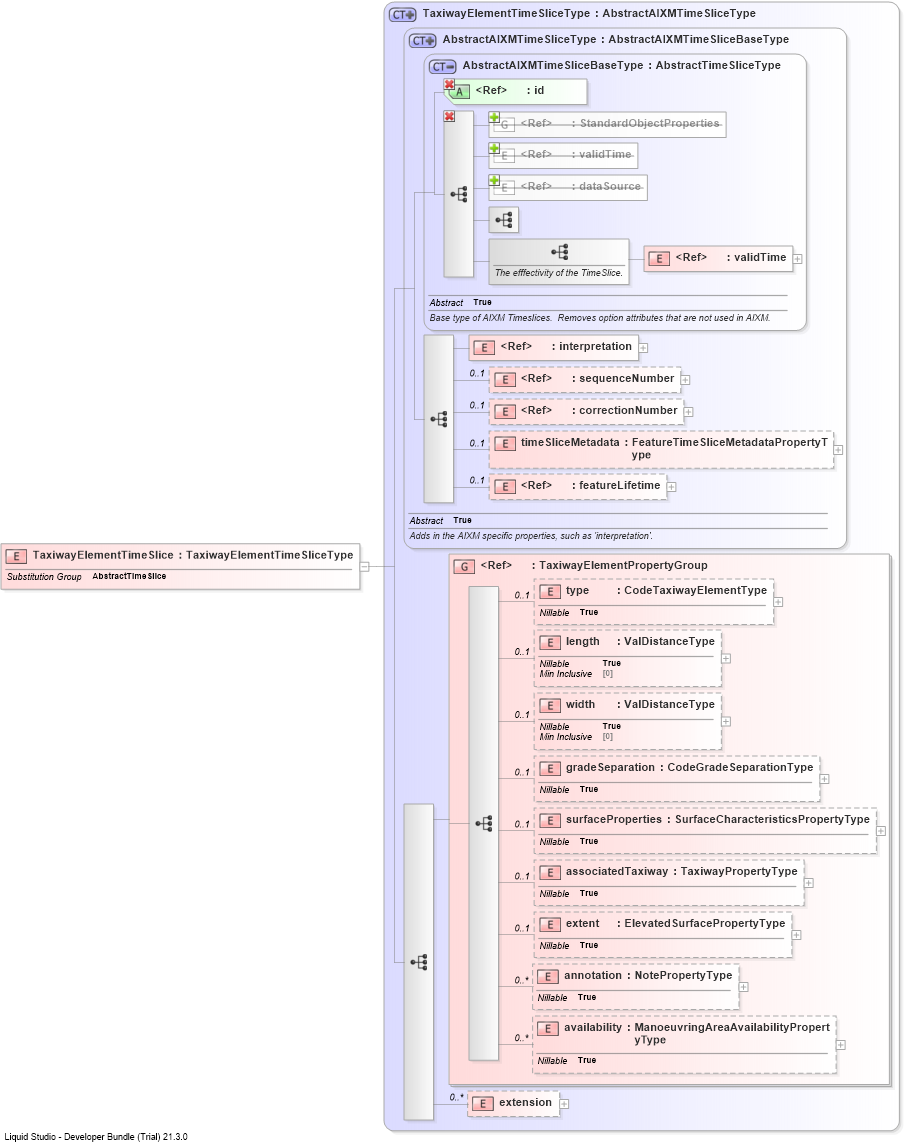Viewport: 904px width, 1142px height.
Task: Expand the extension element
Action: (564, 1104)
